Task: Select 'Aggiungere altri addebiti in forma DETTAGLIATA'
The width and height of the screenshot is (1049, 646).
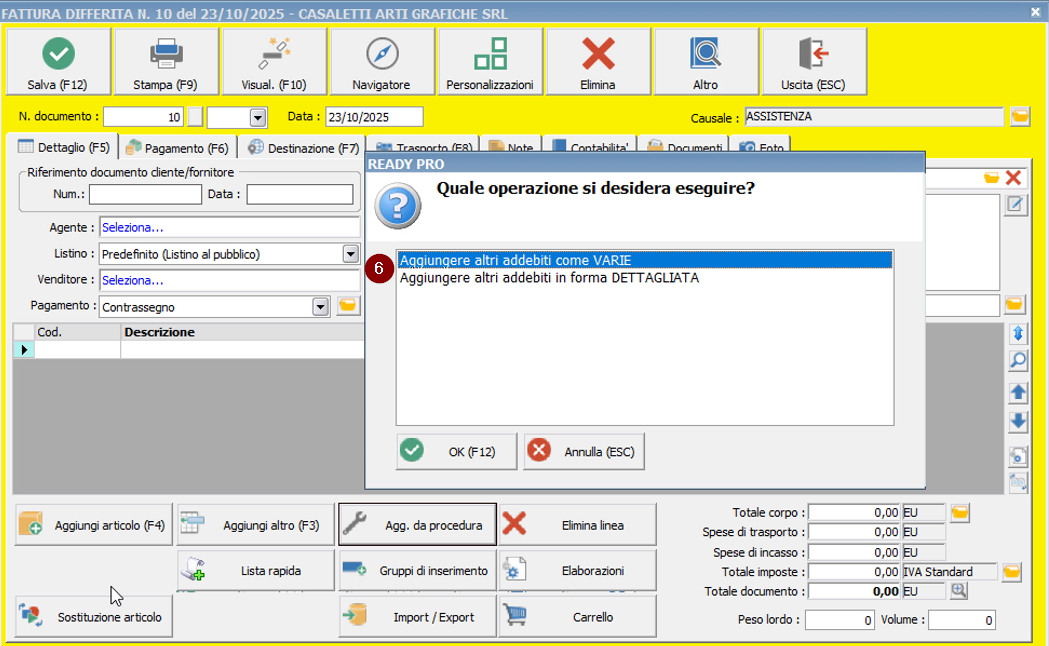Action: (x=549, y=279)
